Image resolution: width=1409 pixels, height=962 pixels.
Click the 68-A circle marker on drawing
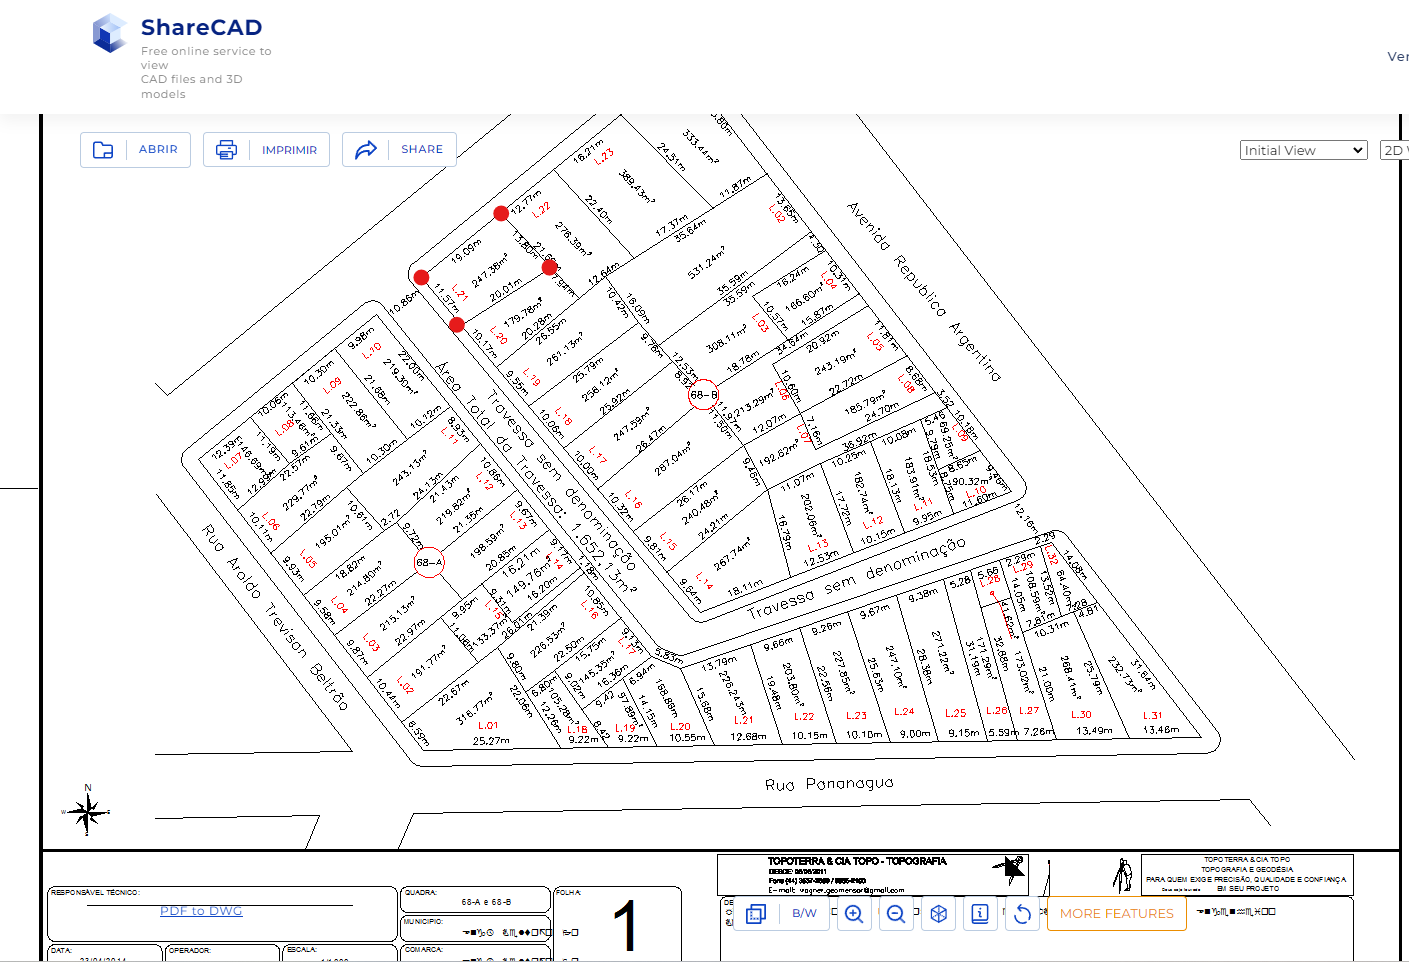coord(429,562)
